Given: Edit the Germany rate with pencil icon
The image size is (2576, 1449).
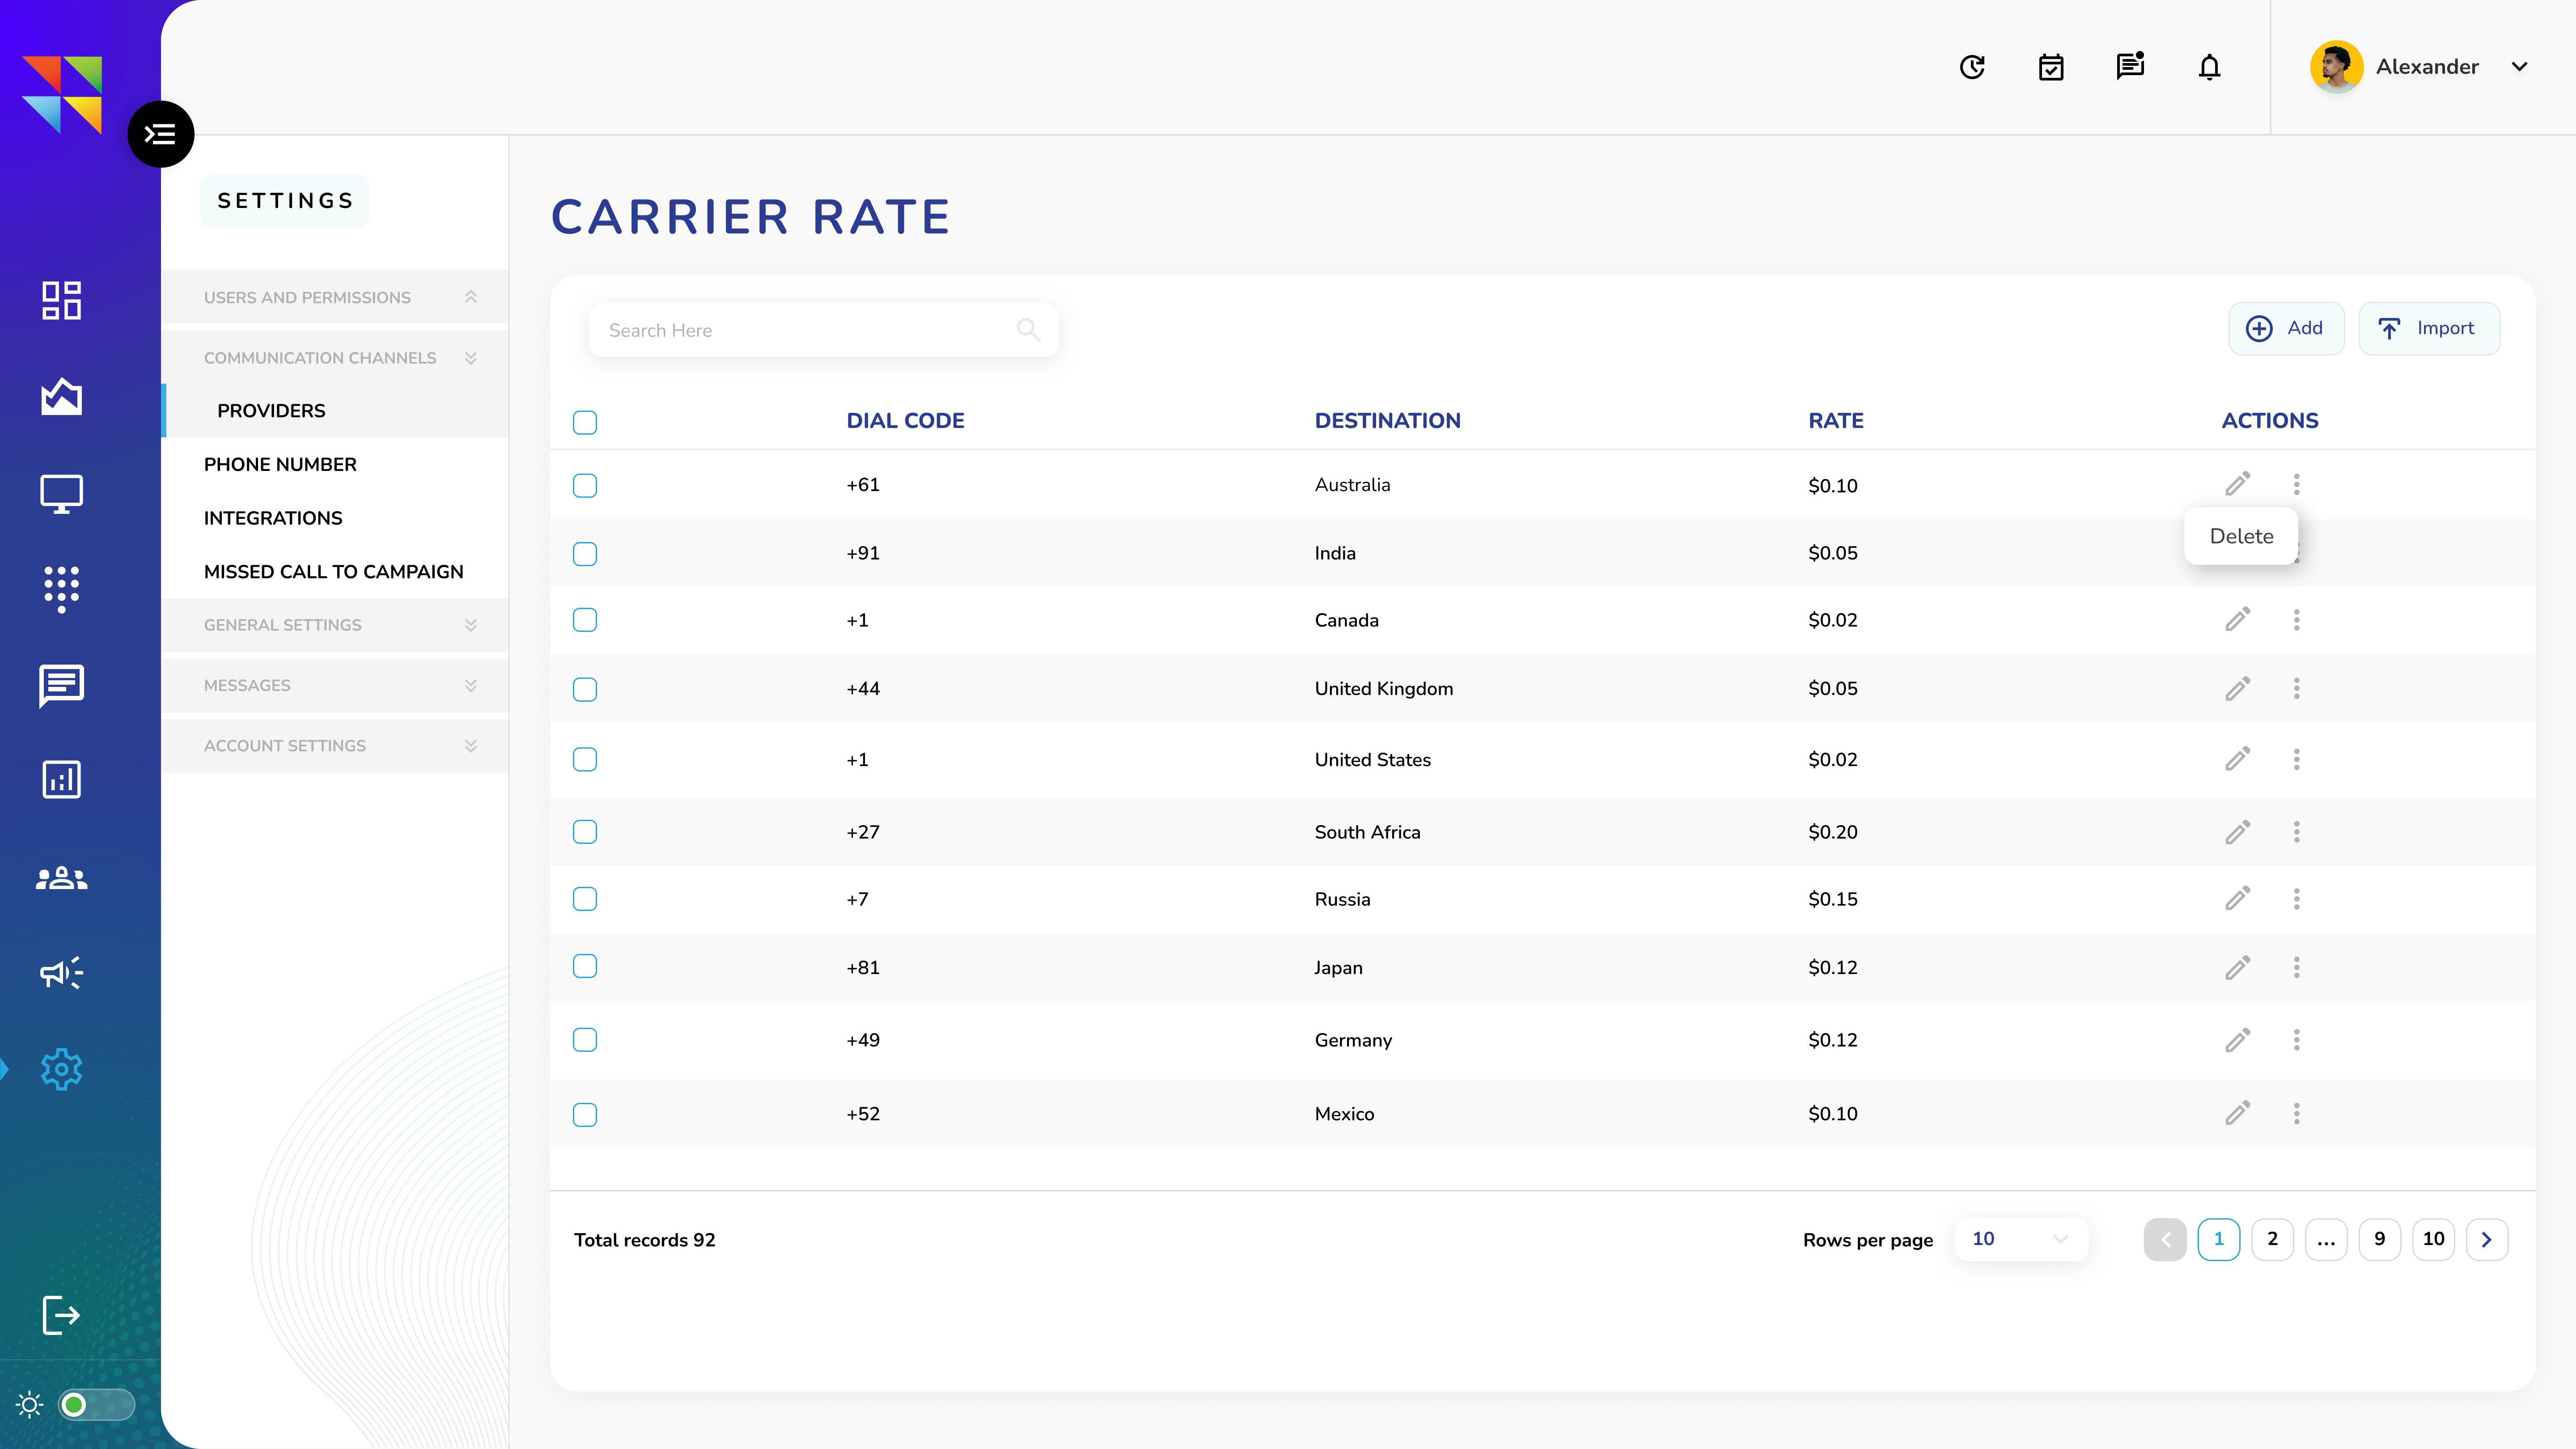Looking at the screenshot, I should pos(2238,1040).
